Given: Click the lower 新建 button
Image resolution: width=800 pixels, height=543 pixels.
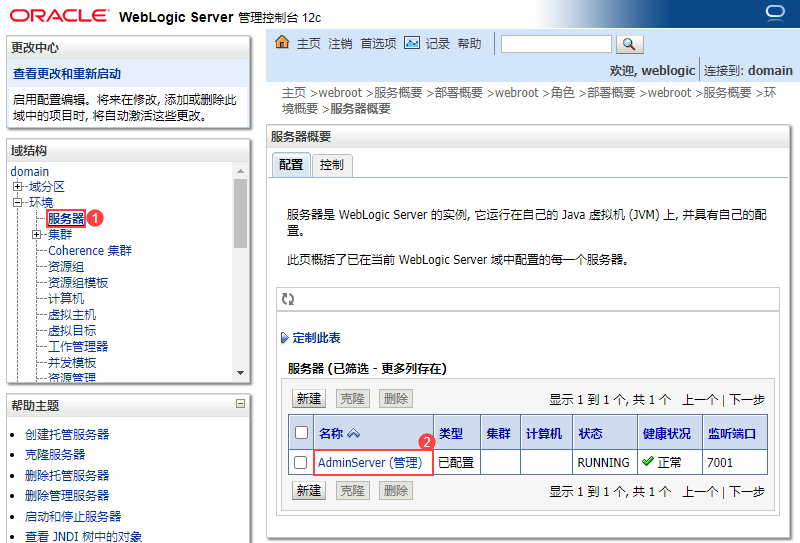Looking at the screenshot, I should (309, 491).
